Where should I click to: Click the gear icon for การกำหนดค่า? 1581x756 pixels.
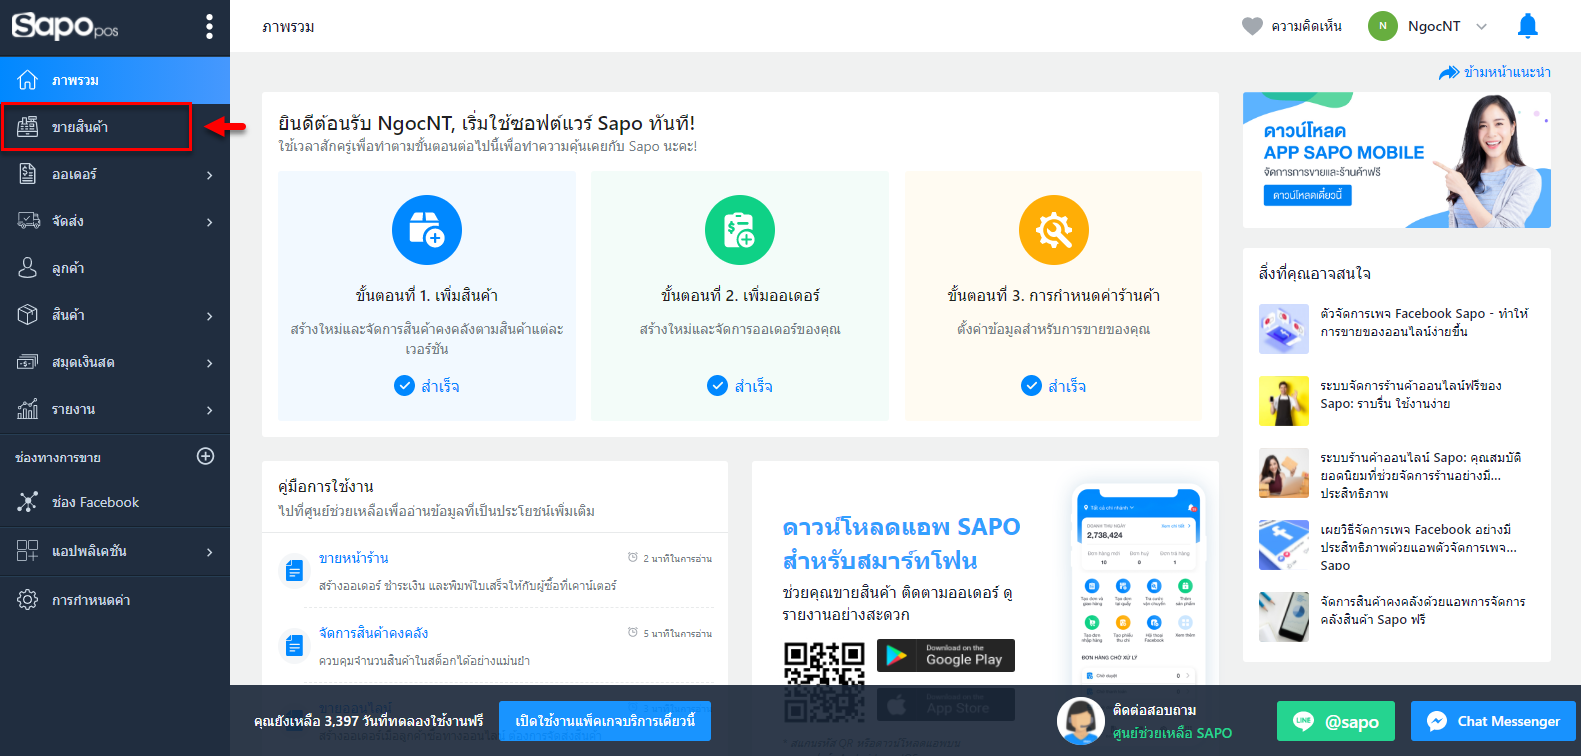point(28,600)
